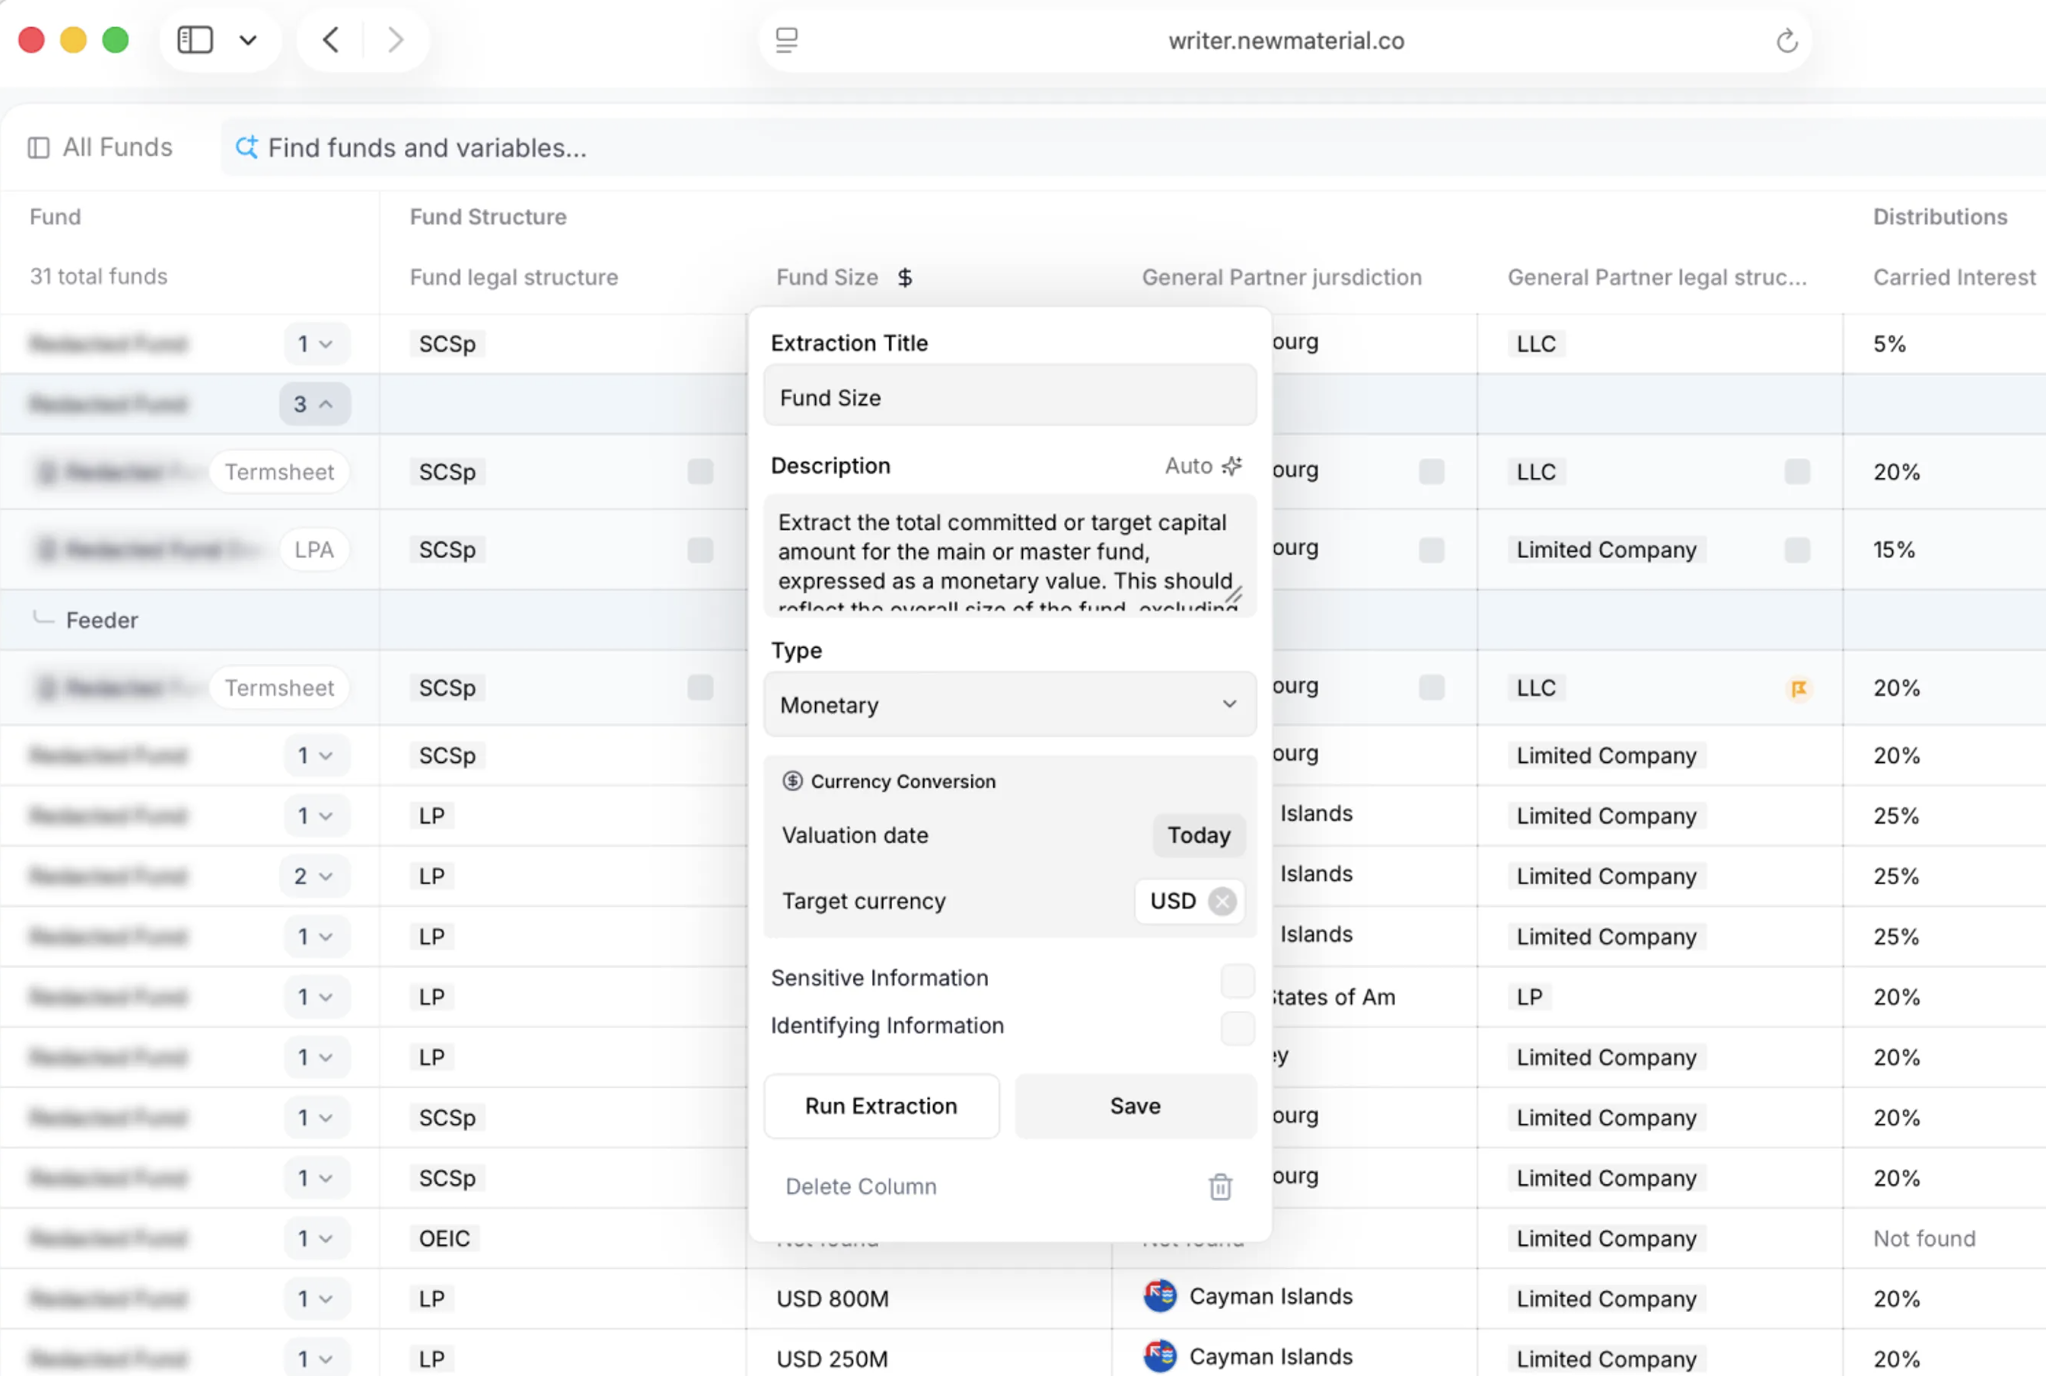Viewport: 2046px width, 1376px height.
Task: Click the All Funds label
Action: [x=117, y=148]
